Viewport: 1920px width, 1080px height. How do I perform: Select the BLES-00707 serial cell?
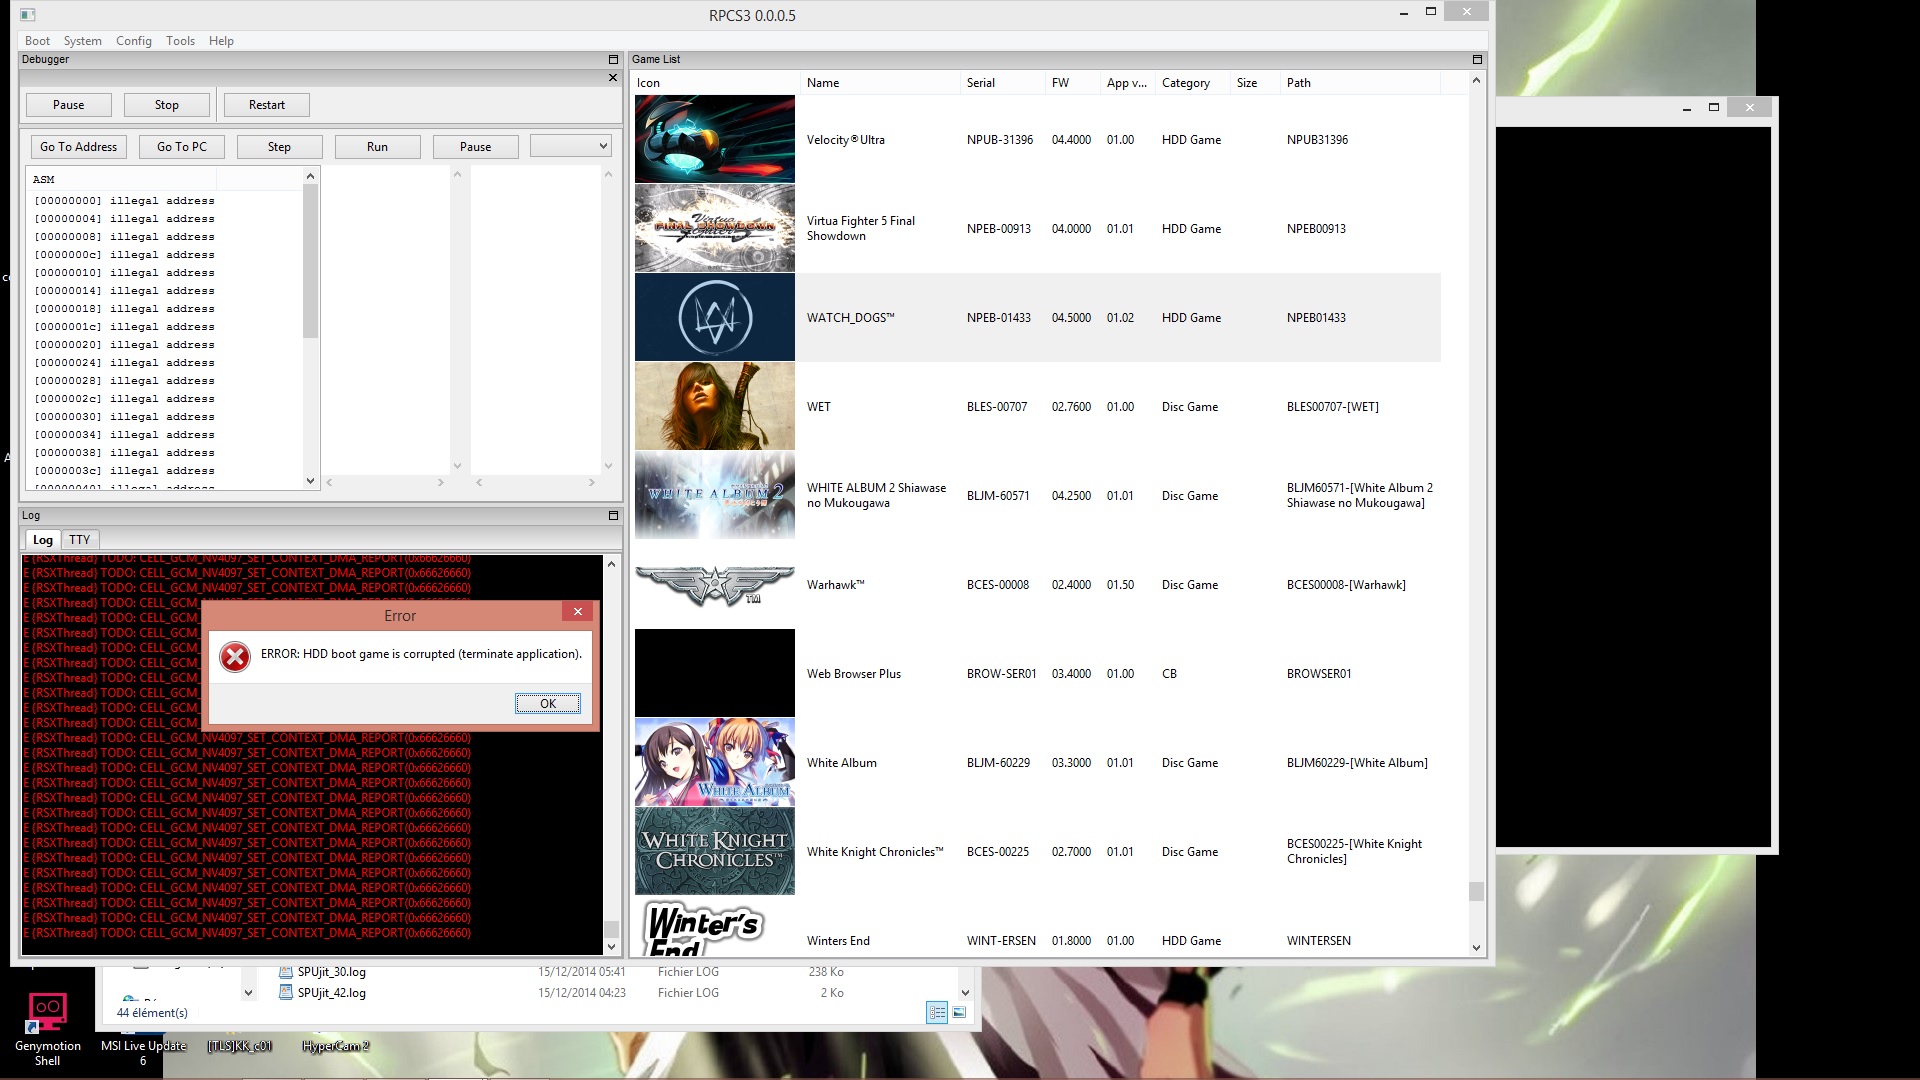(x=997, y=407)
